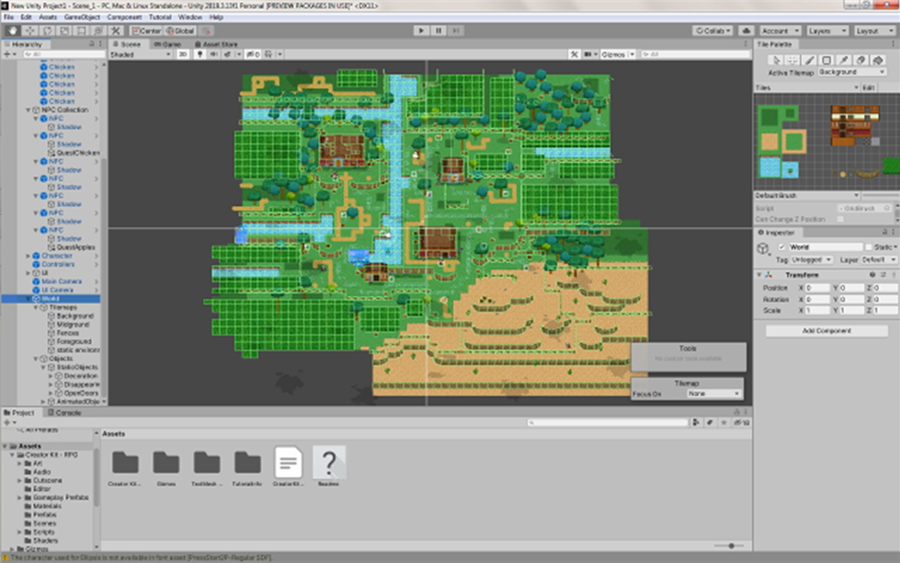Click the Step frame button
900x563 pixels.
coord(456,30)
